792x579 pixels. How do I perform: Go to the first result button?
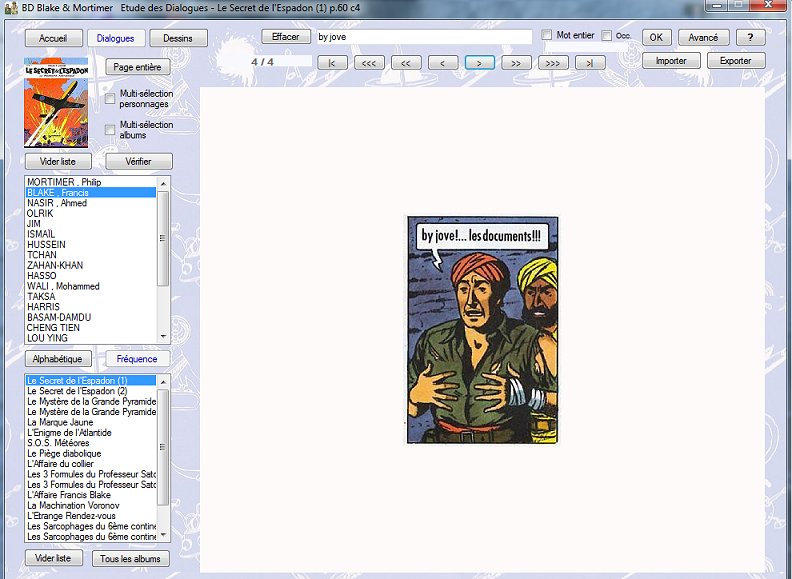pyautogui.click(x=332, y=63)
